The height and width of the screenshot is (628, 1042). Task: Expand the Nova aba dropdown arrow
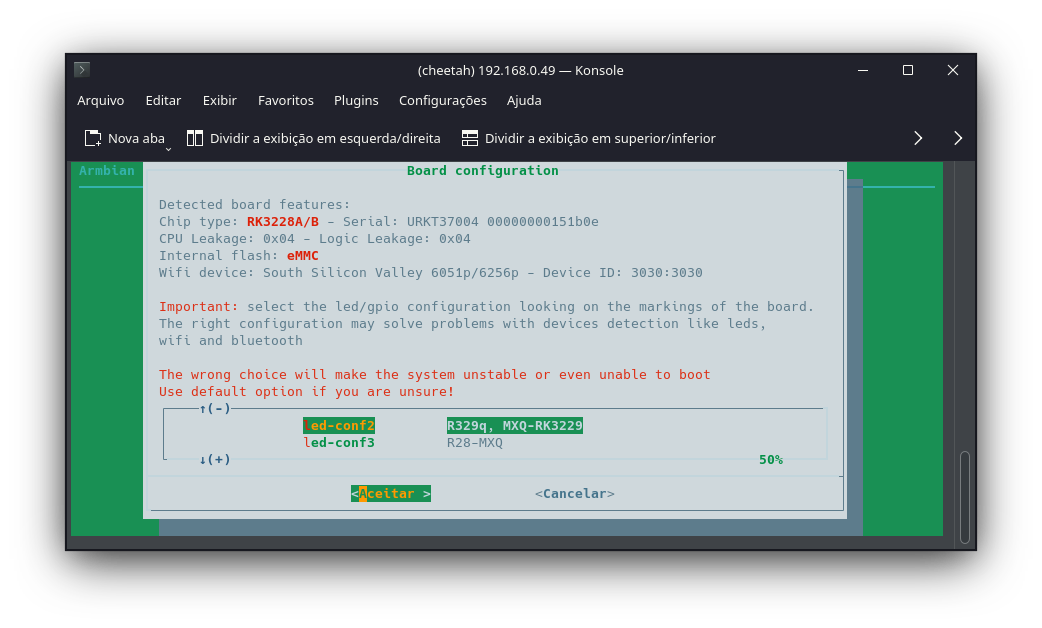click(x=169, y=149)
